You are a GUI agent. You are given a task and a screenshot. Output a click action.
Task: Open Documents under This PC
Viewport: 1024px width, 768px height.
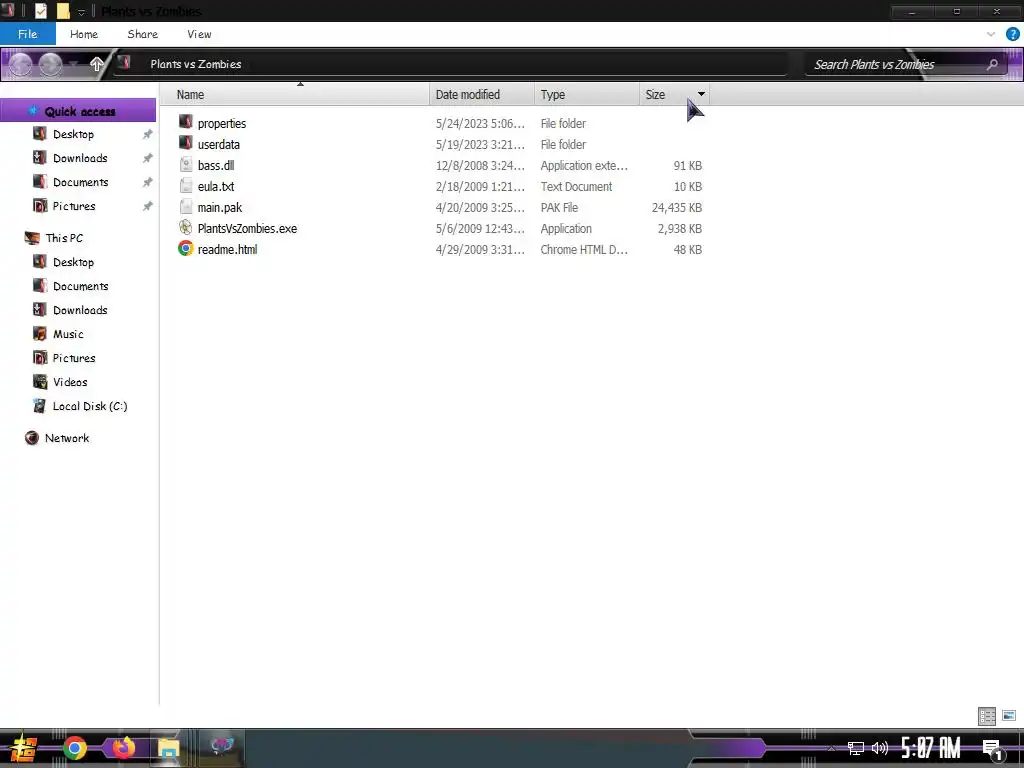coord(80,286)
